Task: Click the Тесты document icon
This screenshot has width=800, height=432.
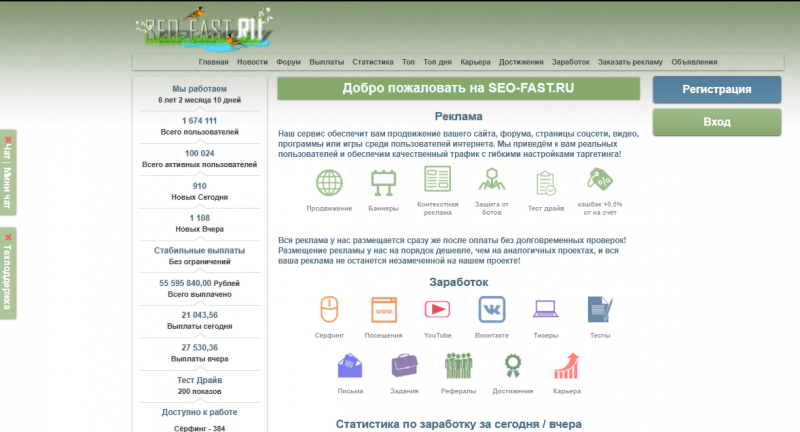Action: click(x=600, y=310)
